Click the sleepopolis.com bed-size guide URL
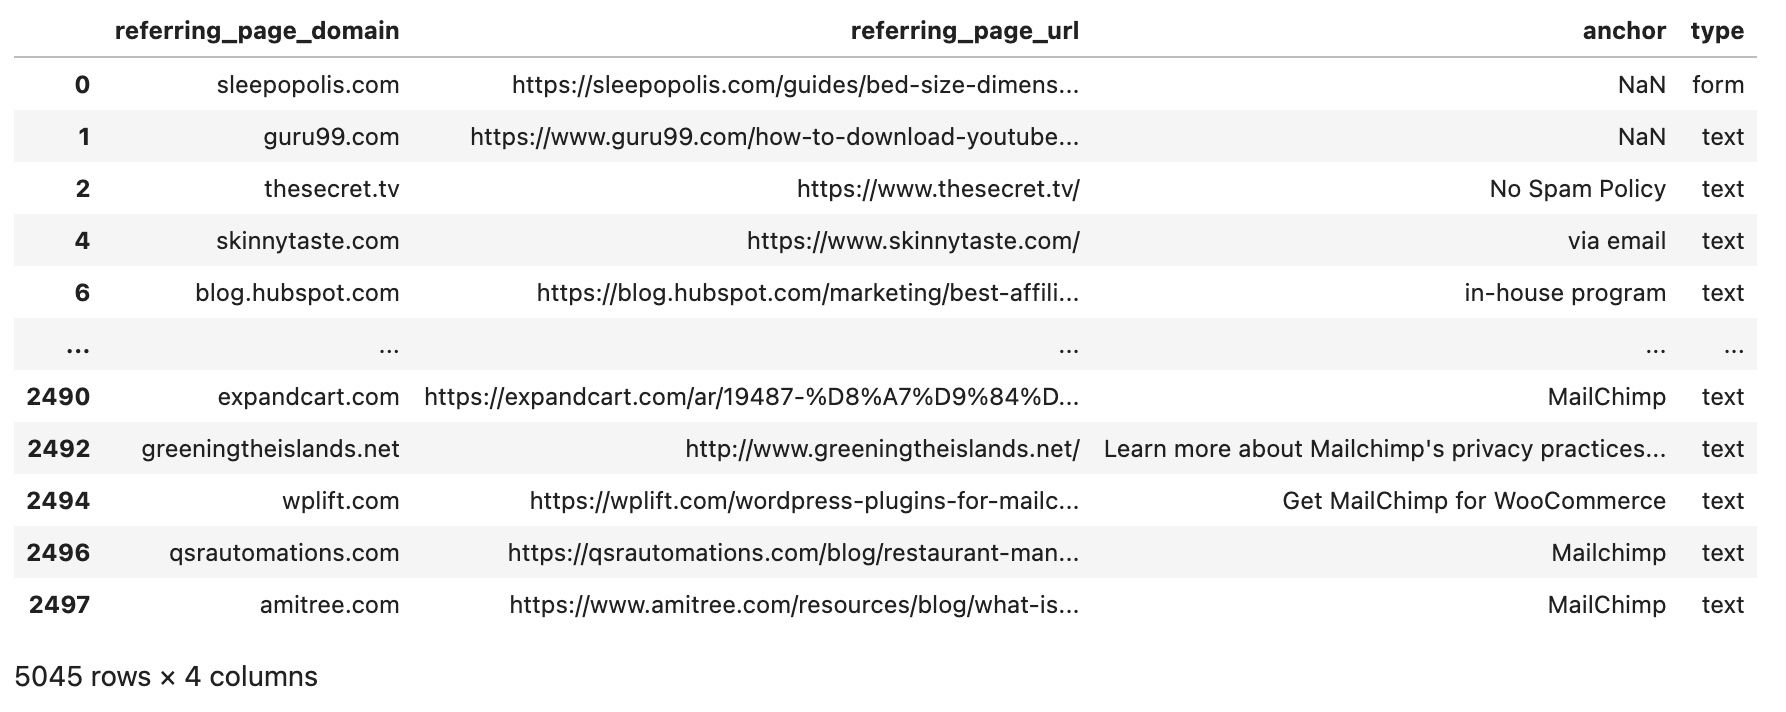 point(796,85)
